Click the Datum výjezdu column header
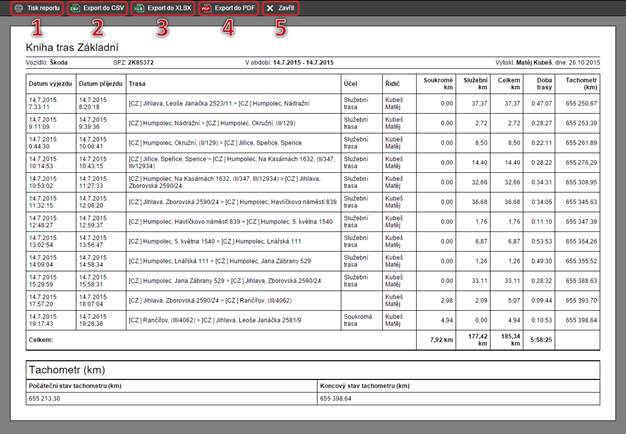The image size is (626, 434). pos(50,84)
